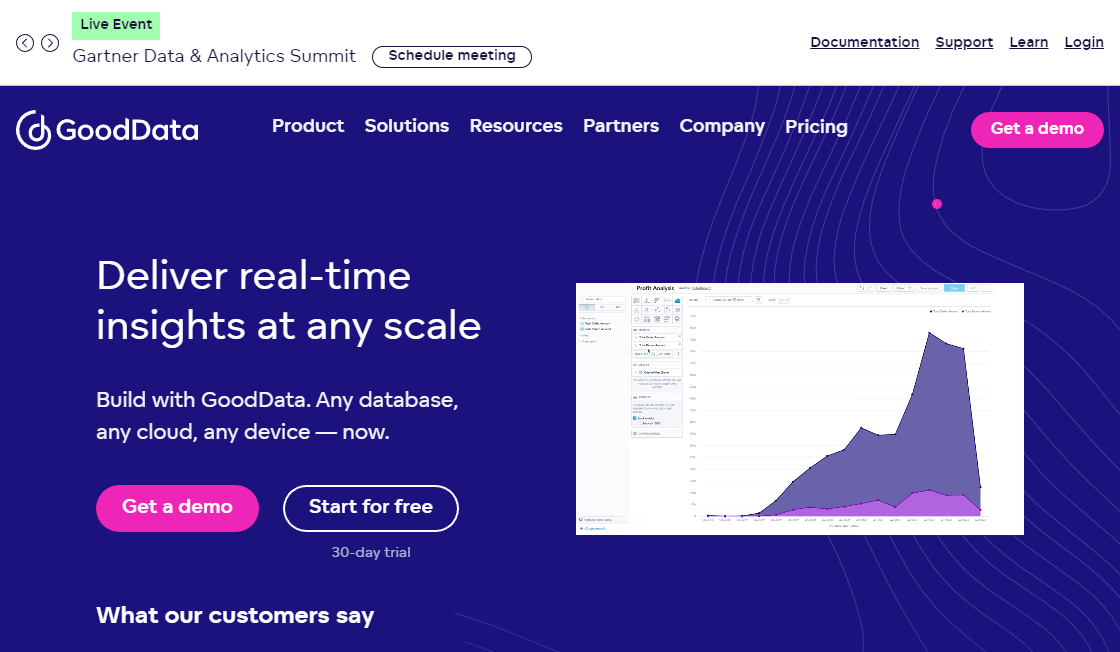This screenshot has height=652, width=1120.
Task: Select Company in the main navigation
Action: pyautogui.click(x=722, y=126)
